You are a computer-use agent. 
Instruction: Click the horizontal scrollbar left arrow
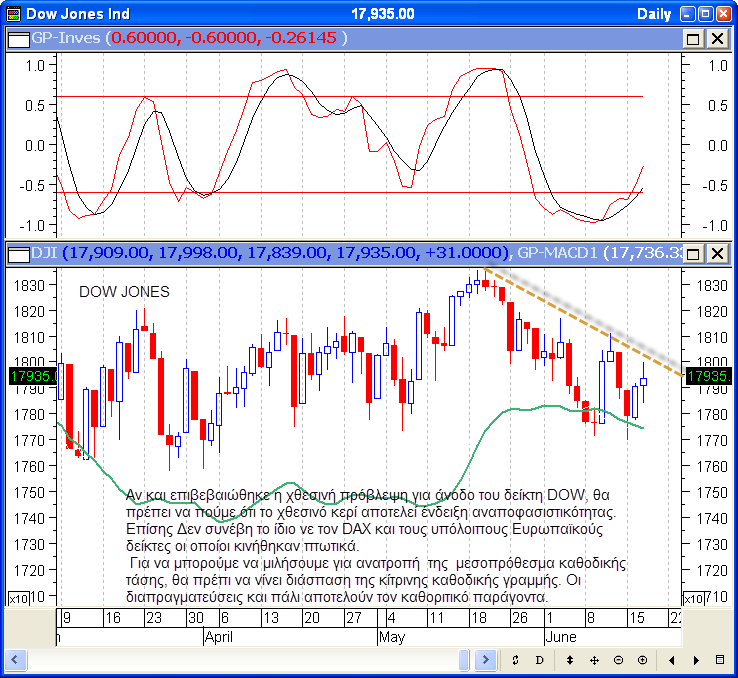[15, 660]
